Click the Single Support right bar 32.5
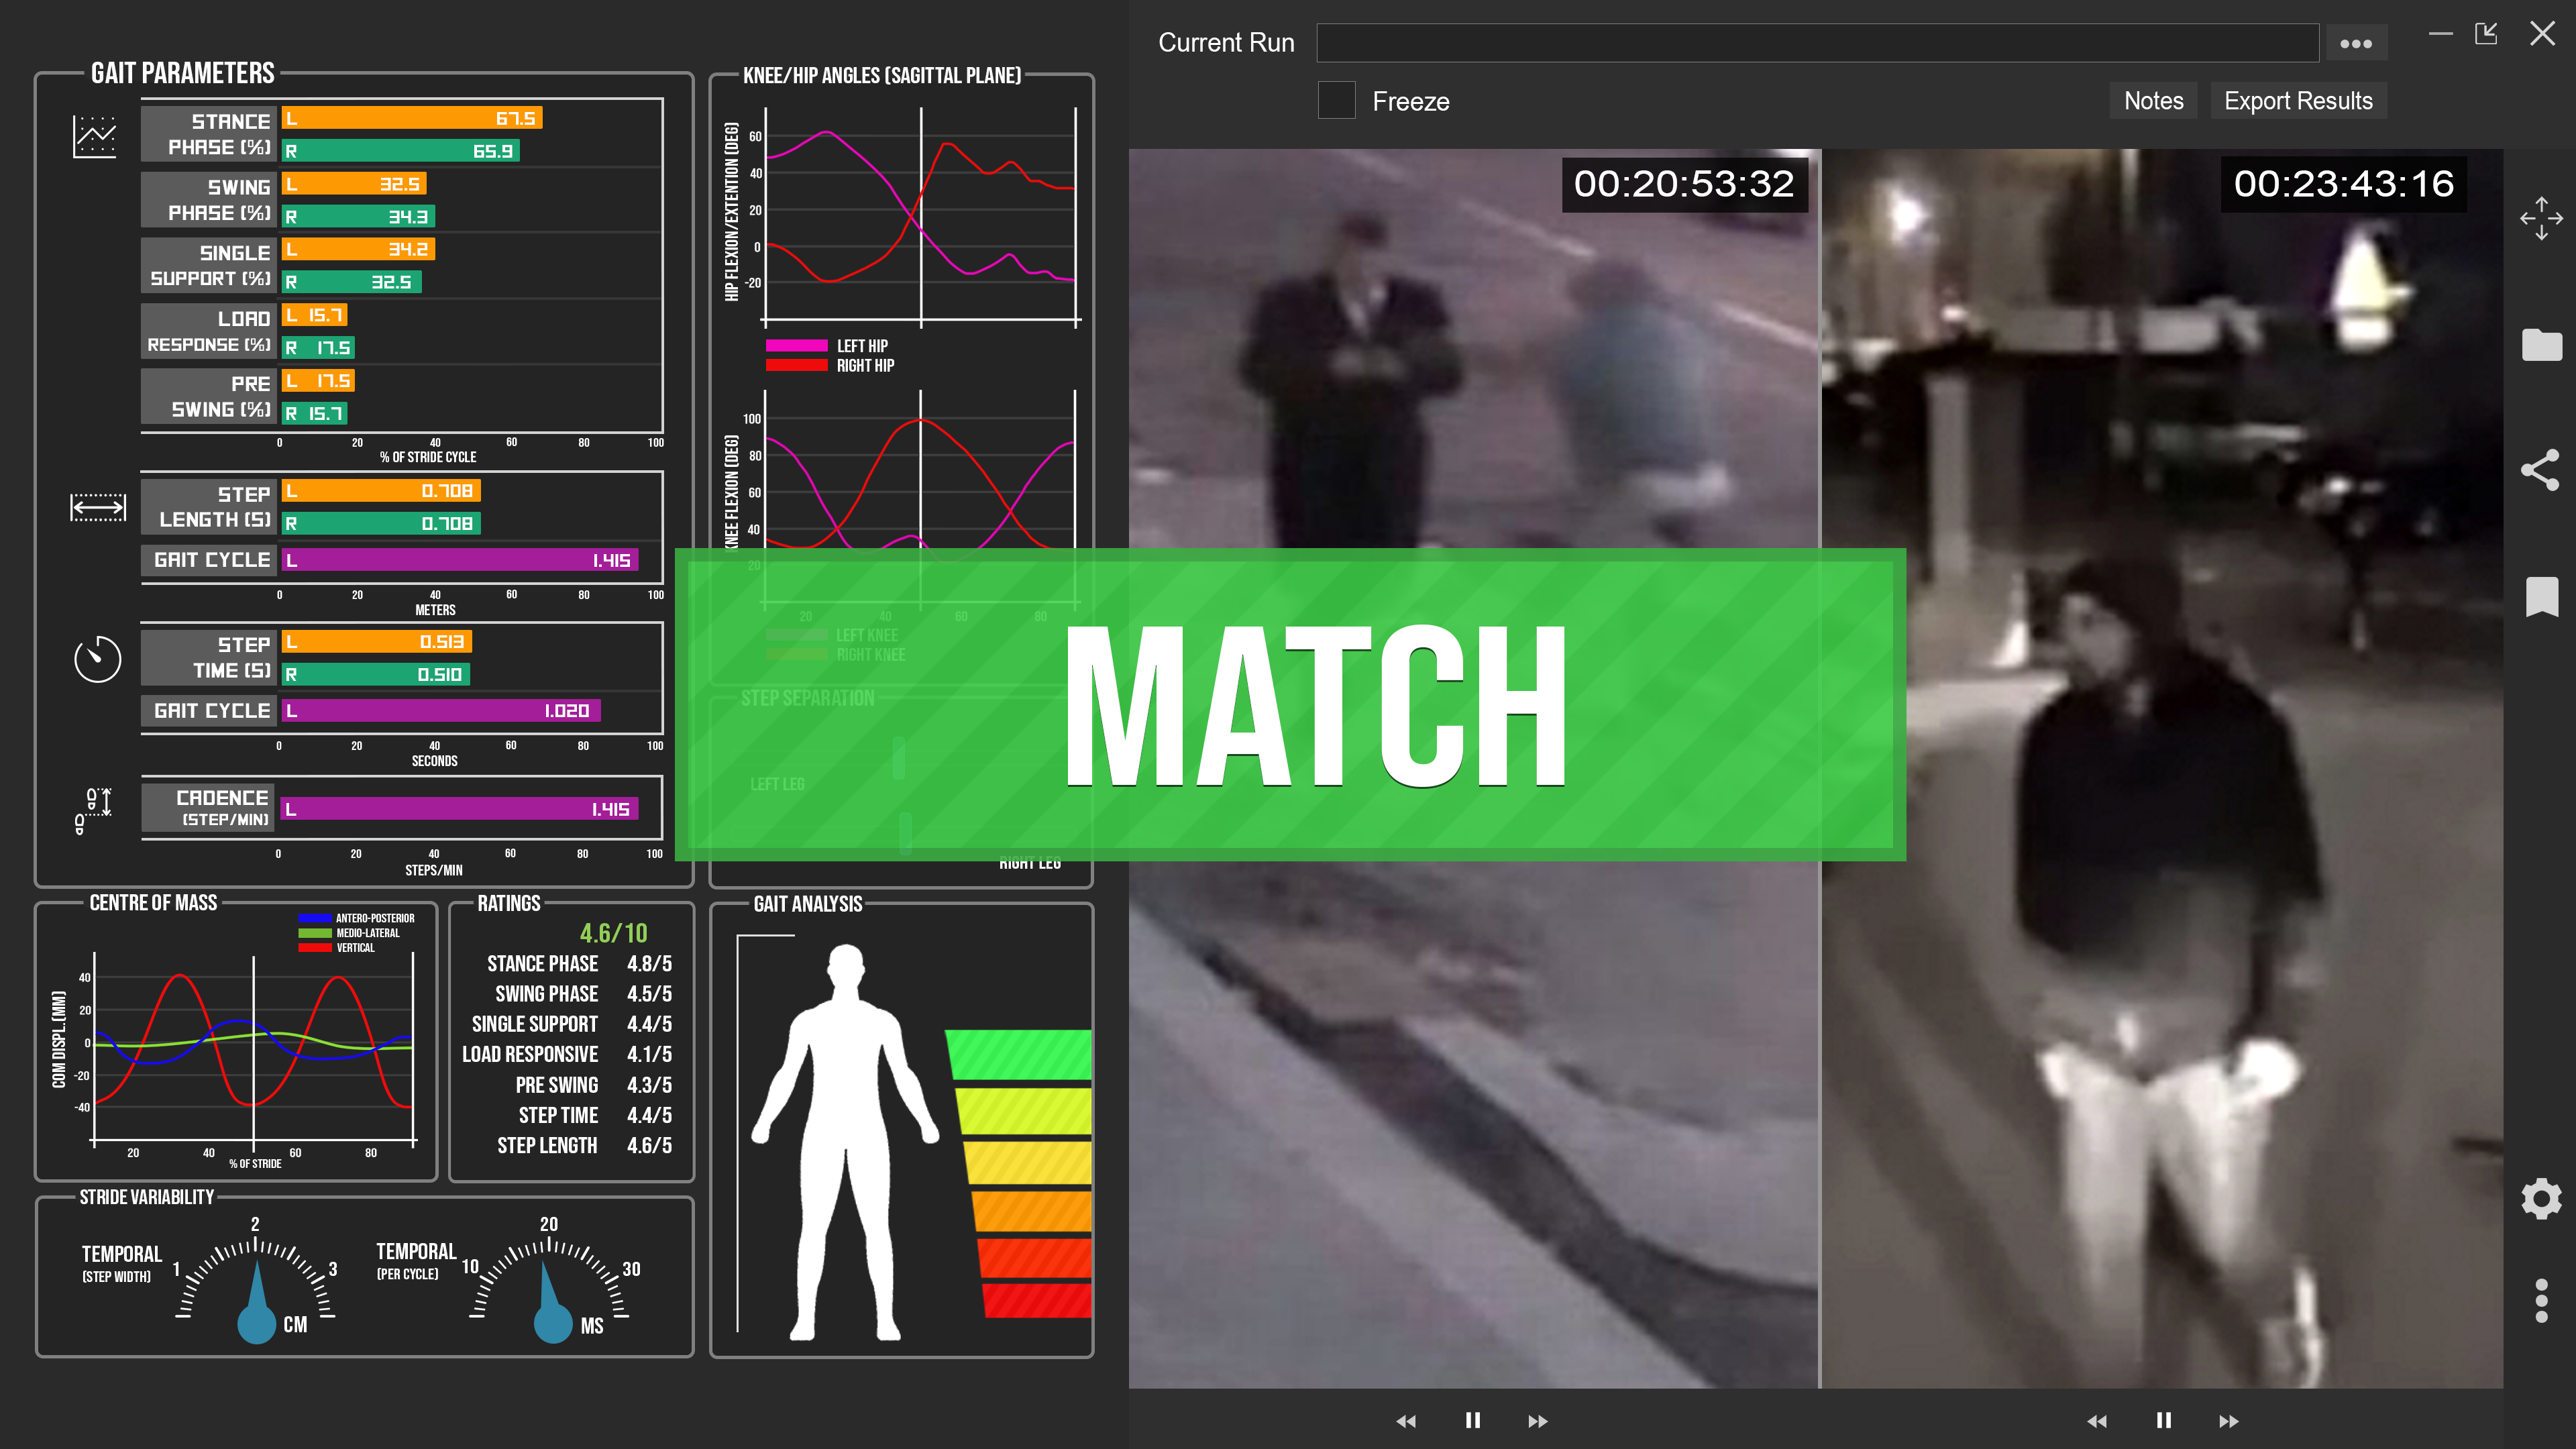This screenshot has width=2576, height=1449. [x=351, y=282]
